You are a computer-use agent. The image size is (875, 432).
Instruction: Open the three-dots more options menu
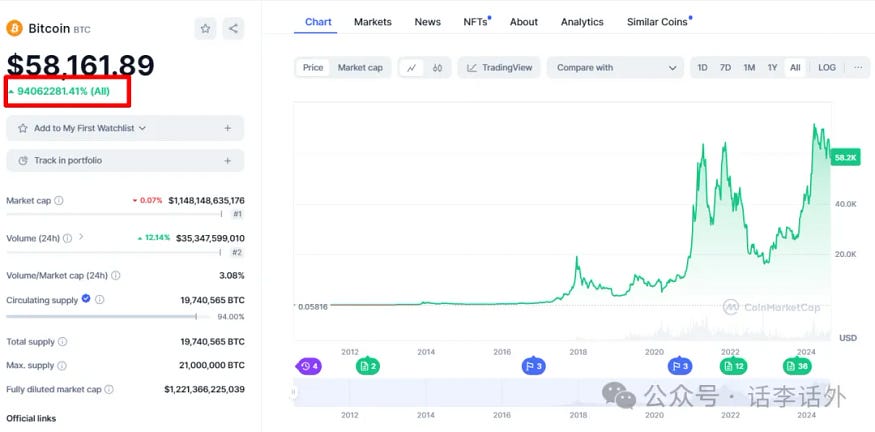coord(857,68)
